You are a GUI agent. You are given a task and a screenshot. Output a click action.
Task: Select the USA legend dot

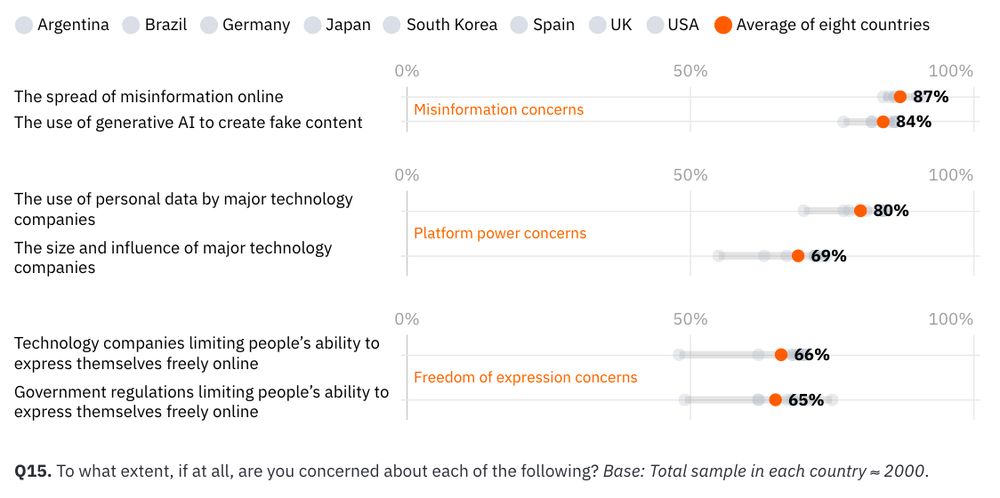655,25
